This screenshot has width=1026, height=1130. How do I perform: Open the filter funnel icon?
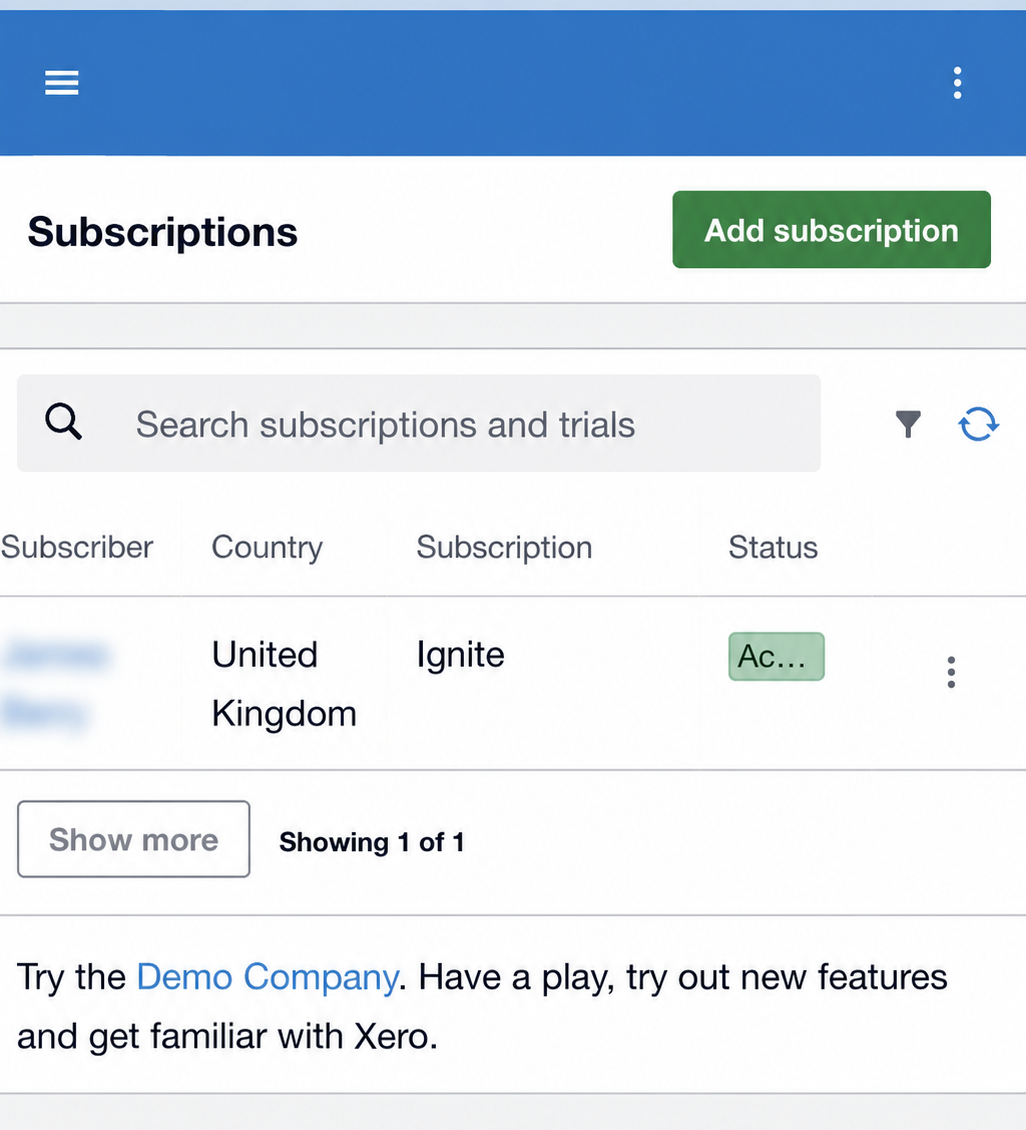coord(908,424)
